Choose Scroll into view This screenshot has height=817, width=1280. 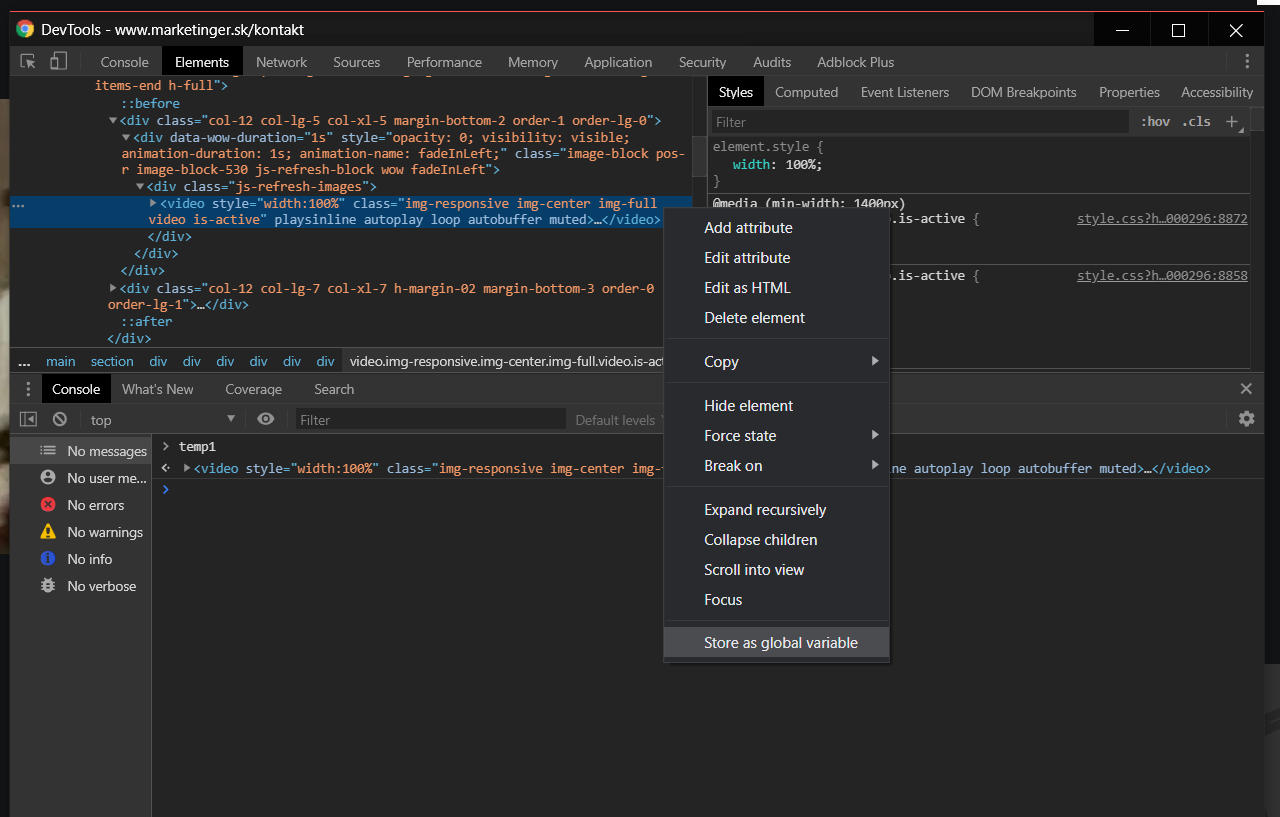pyautogui.click(x=777, y=570)
